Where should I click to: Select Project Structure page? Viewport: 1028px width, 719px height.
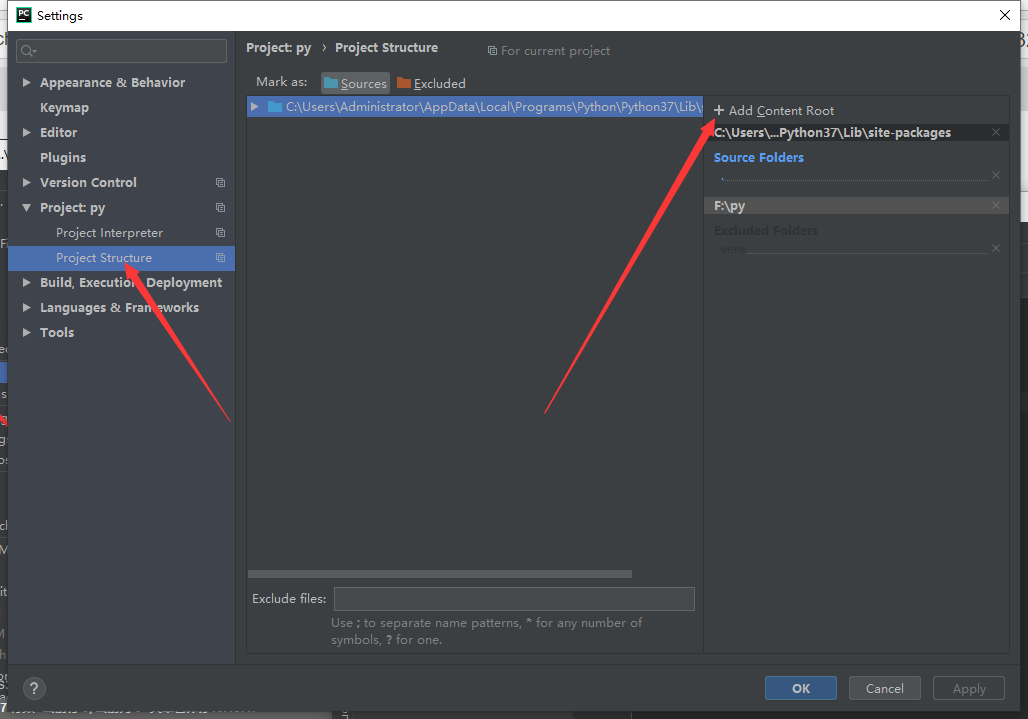pyautogui.click(x=121, y=258)
